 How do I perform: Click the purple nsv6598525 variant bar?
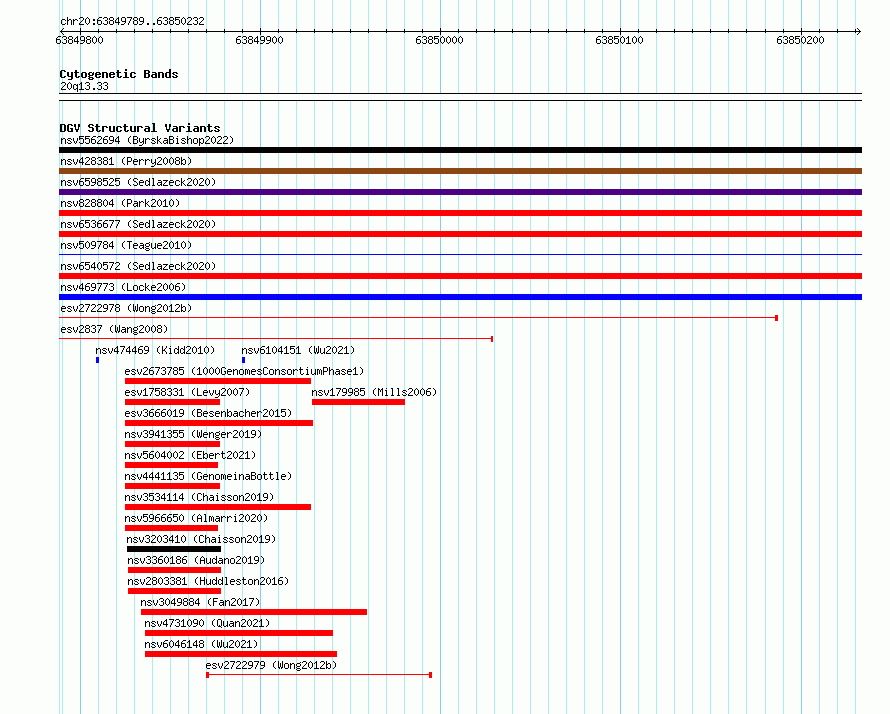460,192
